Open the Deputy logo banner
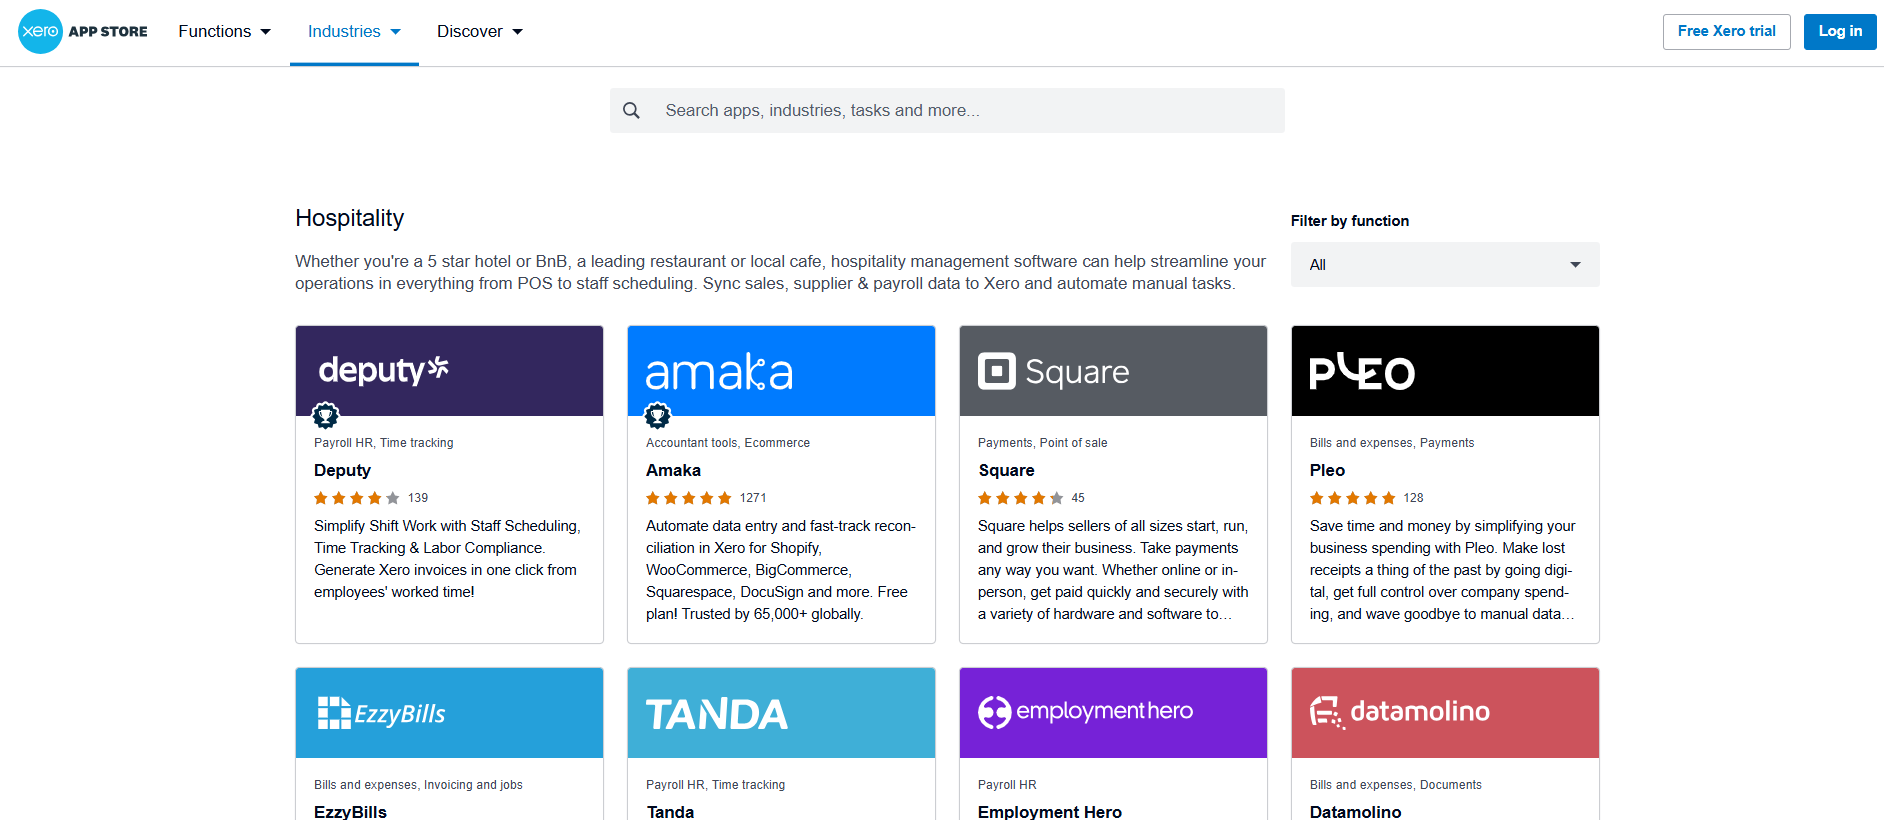The height and width of the screenshot is (820, 1884). pyautogui.click(x=449, y=371)
